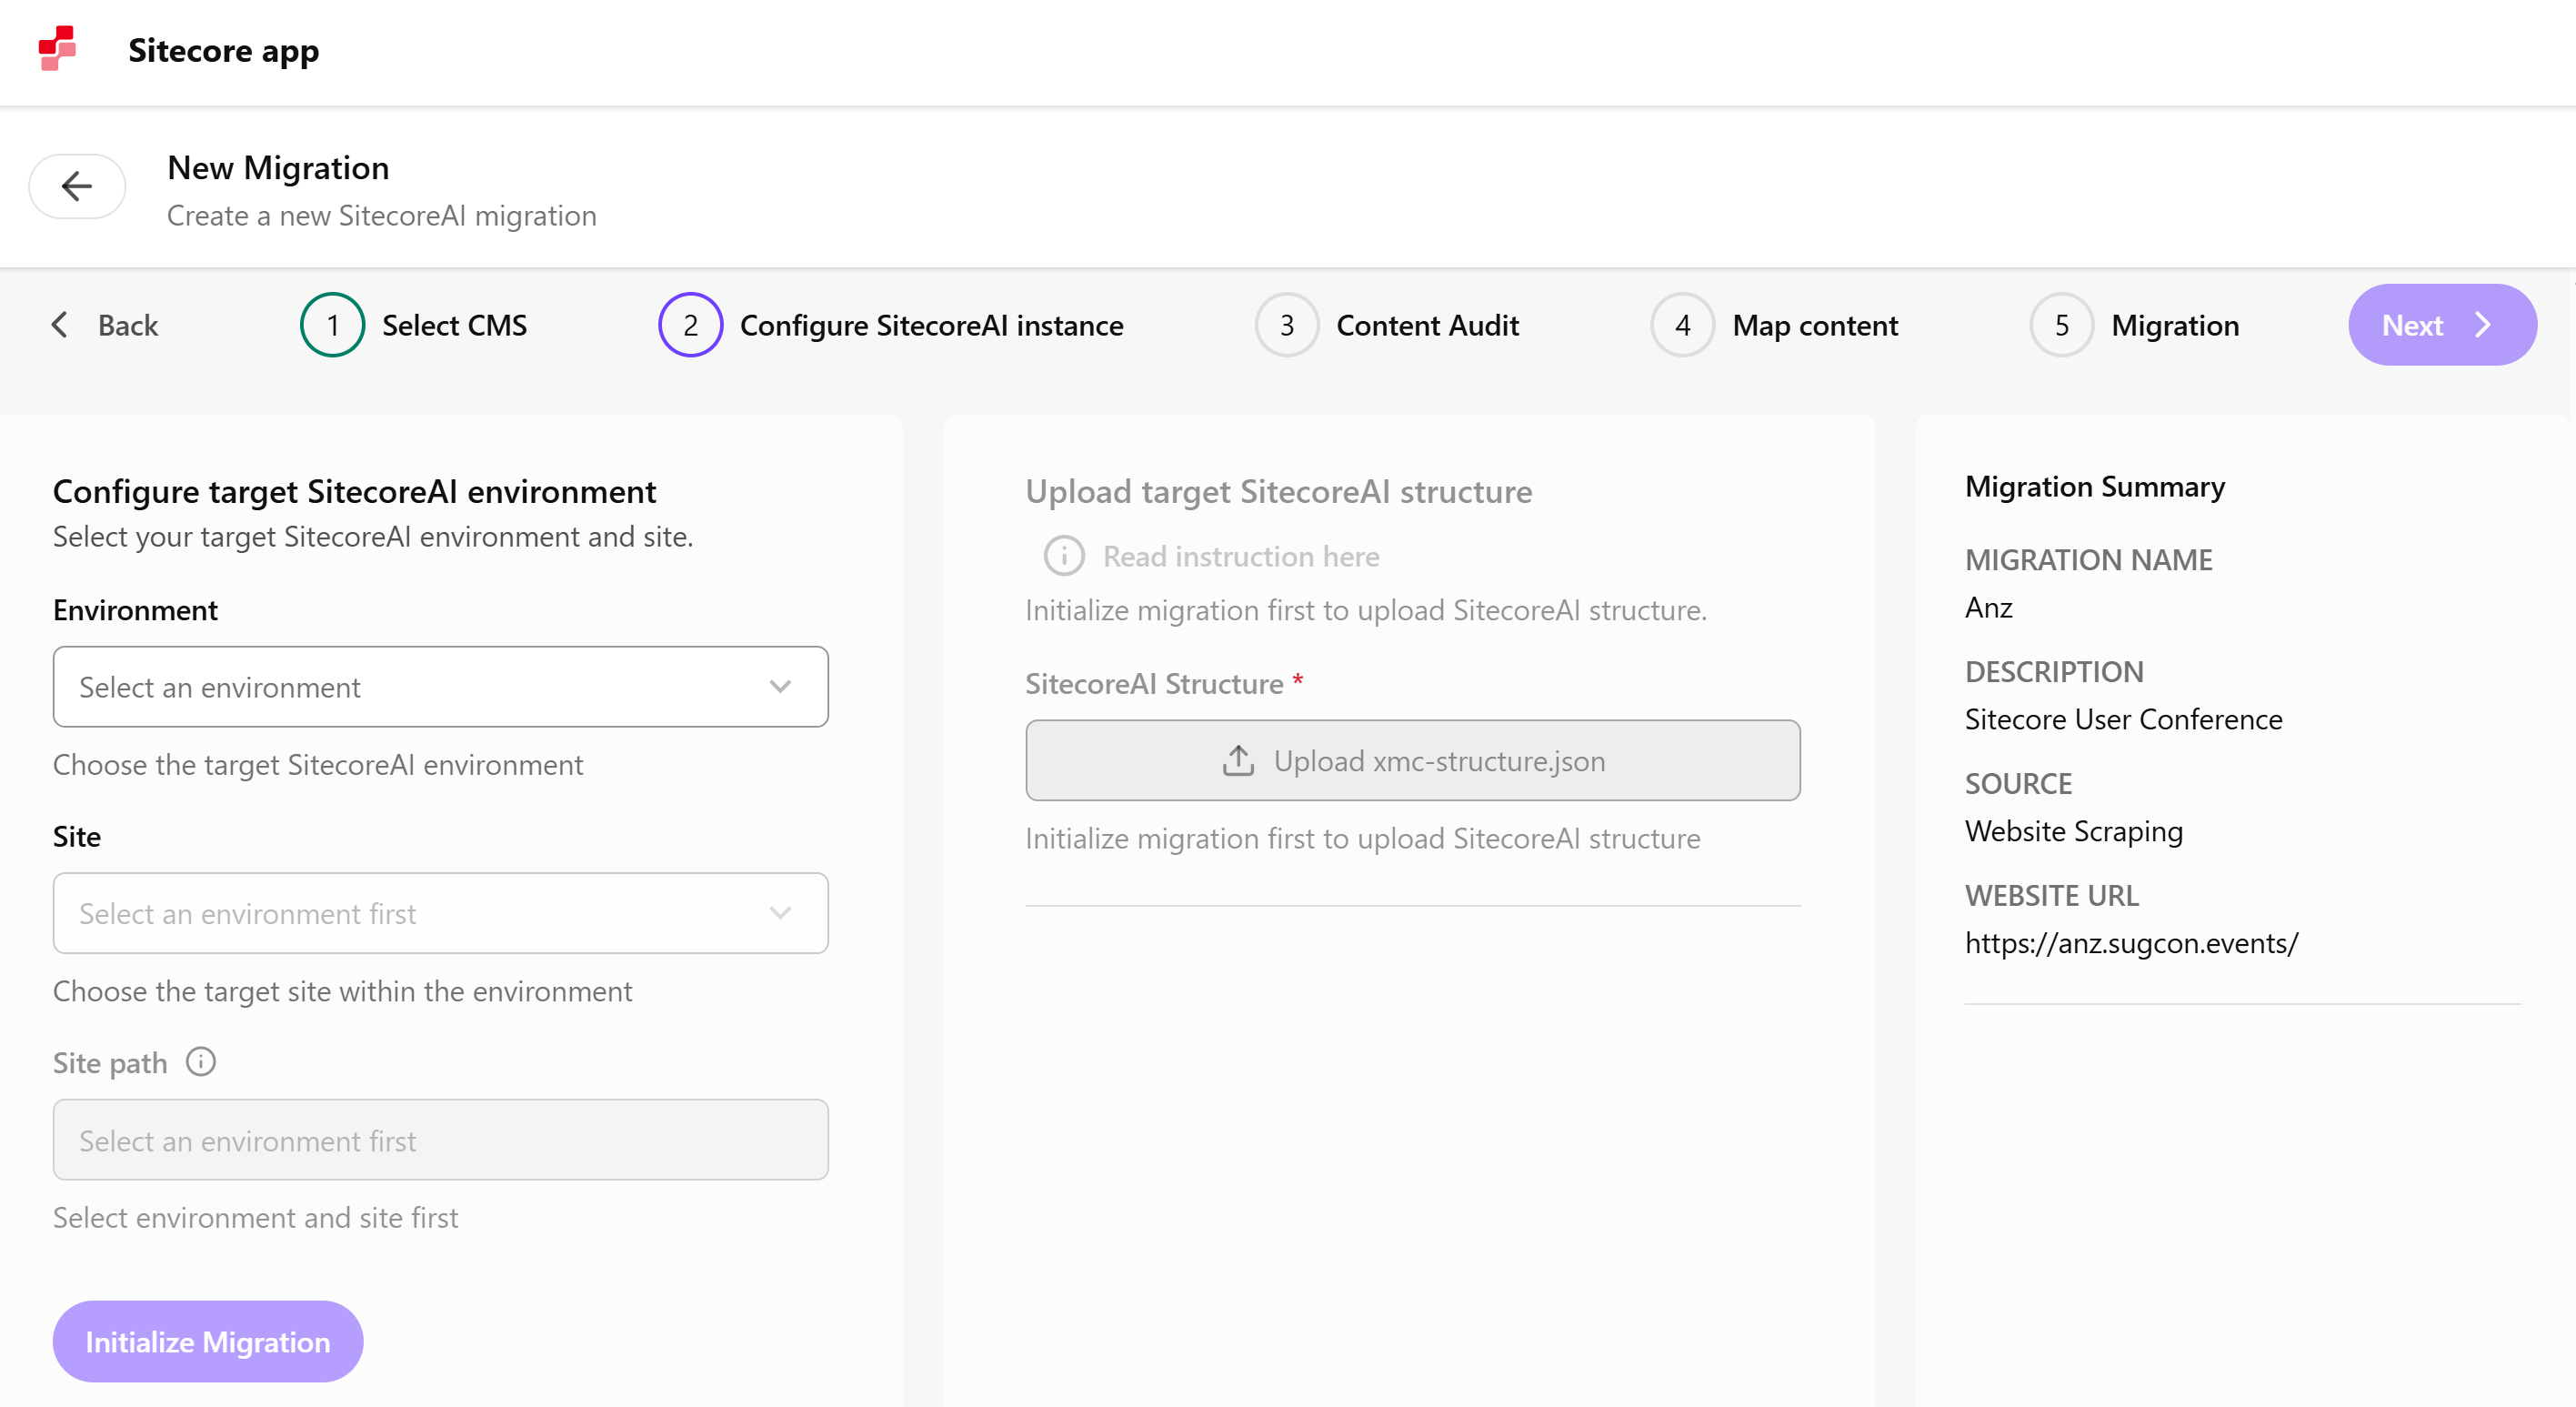Image resolution: width=2576 pixels, height=1407 pixels.
Task: Click the Select CMS step label
Action: 454,325
